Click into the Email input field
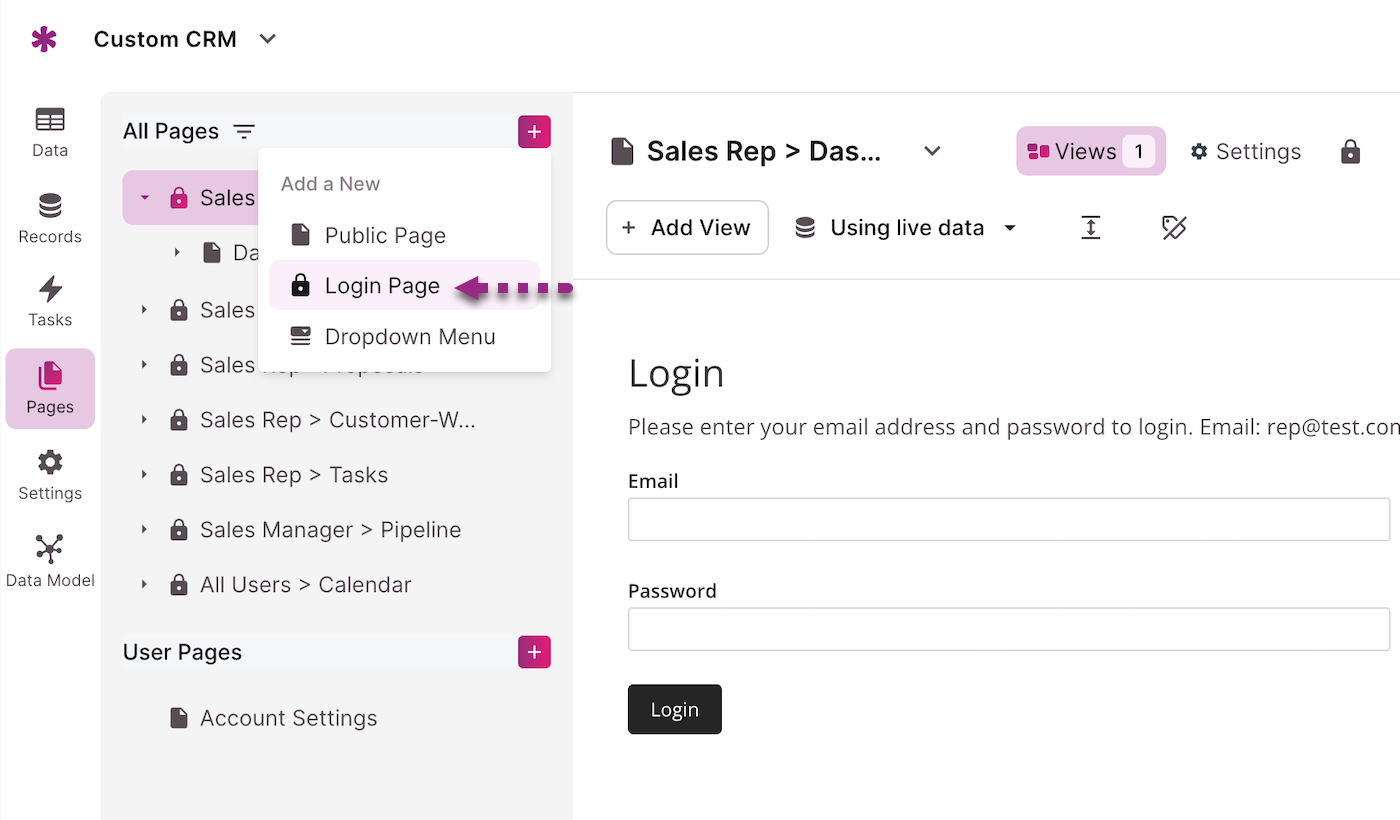The image size is (1400, 820). tap(1008, 520)
